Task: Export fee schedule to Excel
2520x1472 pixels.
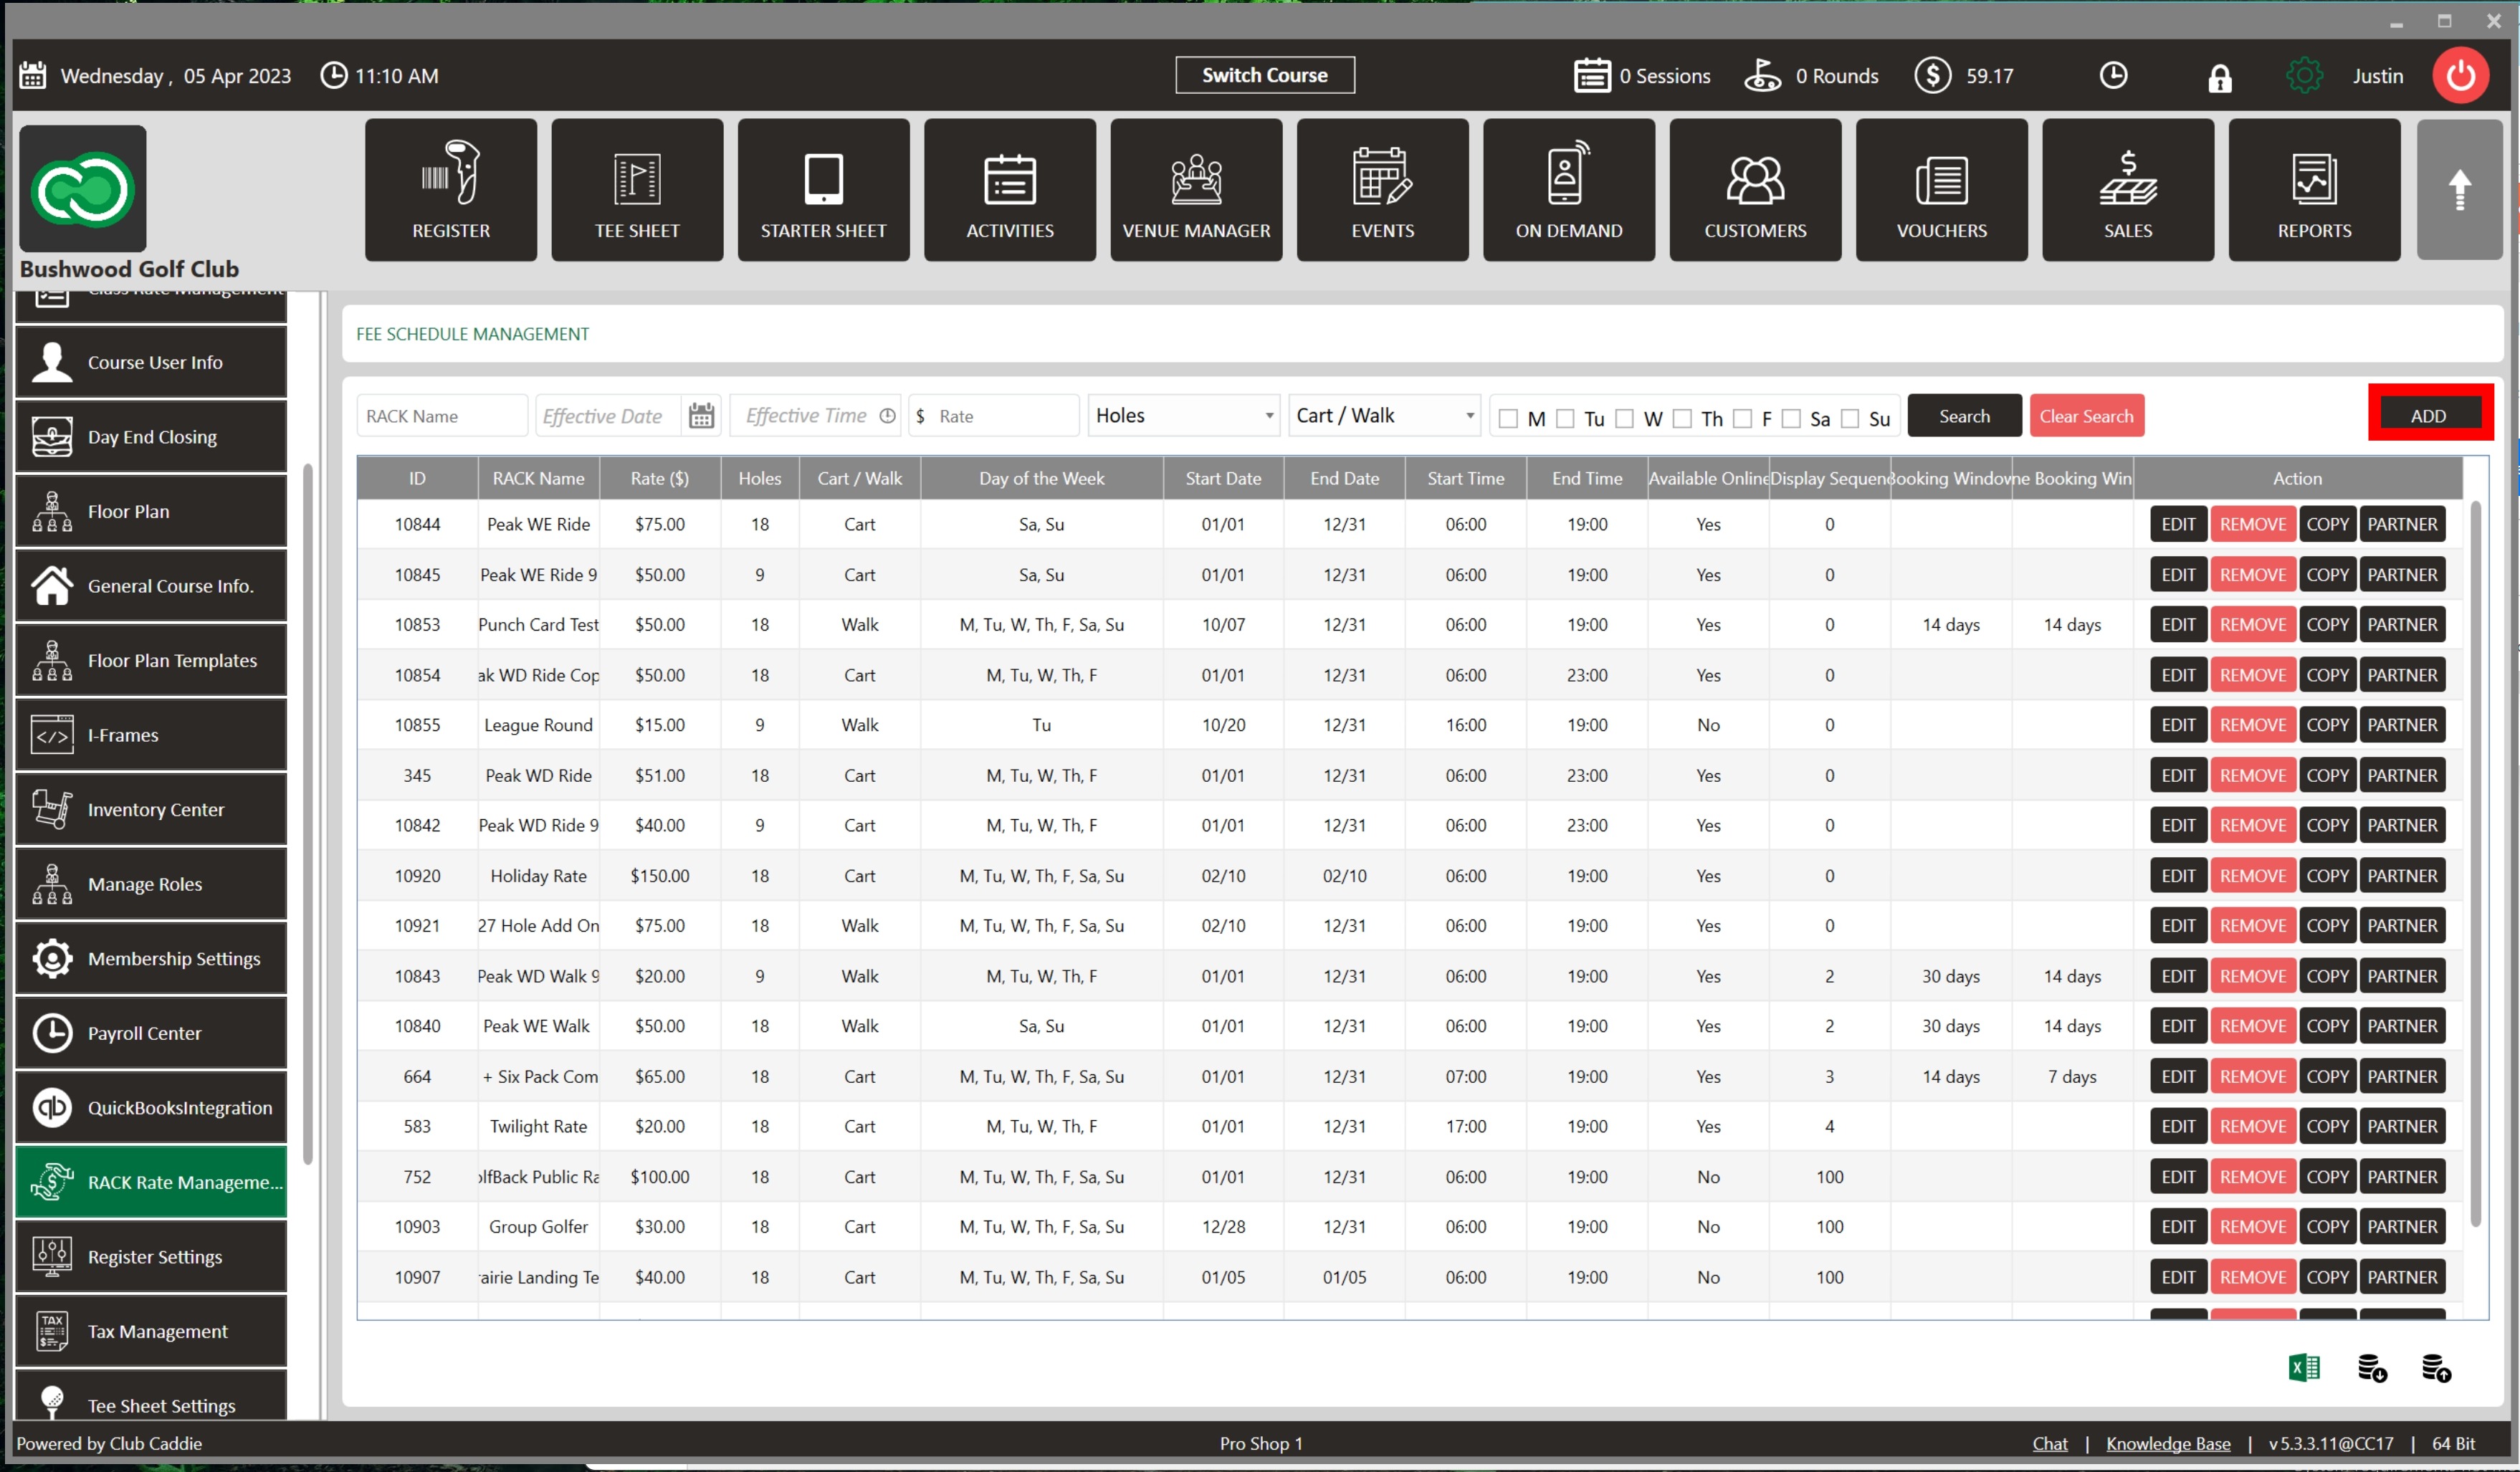Action: click(x=2303, y=1367)
